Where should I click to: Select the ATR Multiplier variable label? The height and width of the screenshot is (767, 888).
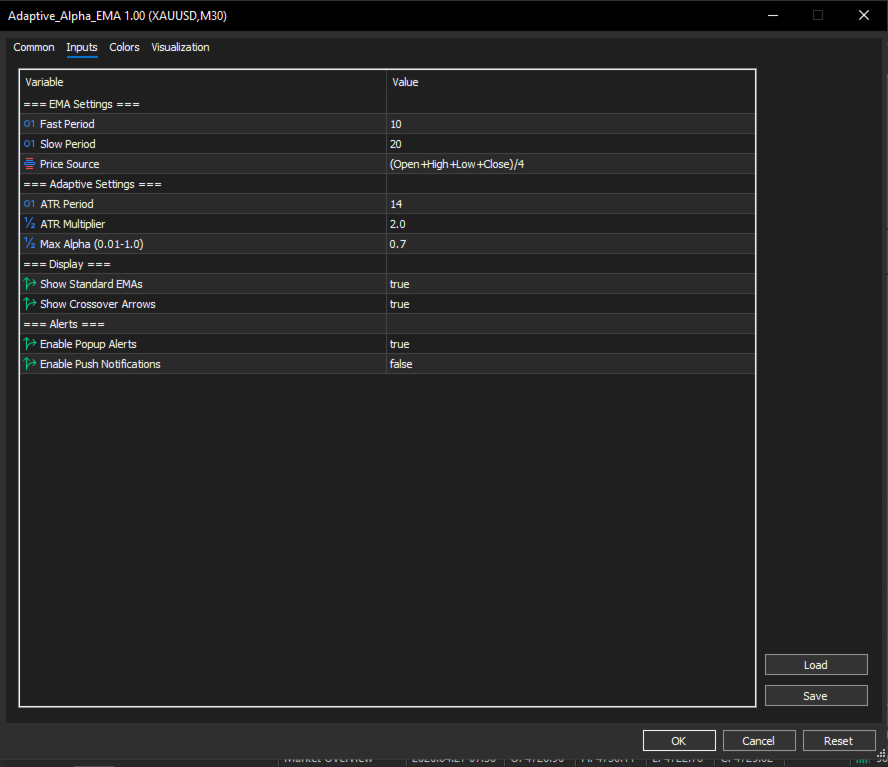[72, 224]
